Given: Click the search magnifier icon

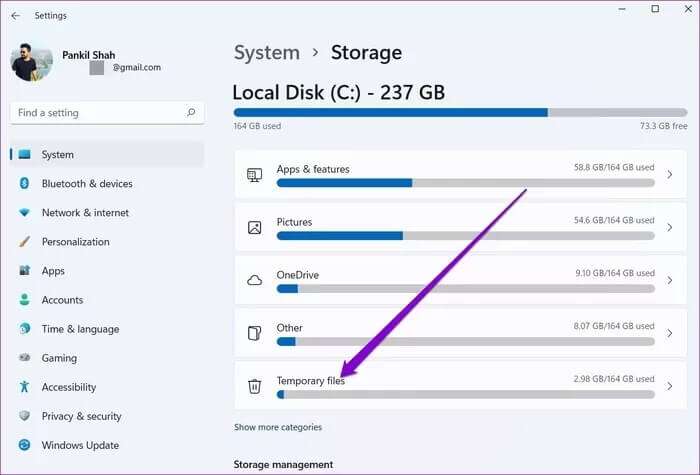Looking at the screenshot, I should pos(191,112).
